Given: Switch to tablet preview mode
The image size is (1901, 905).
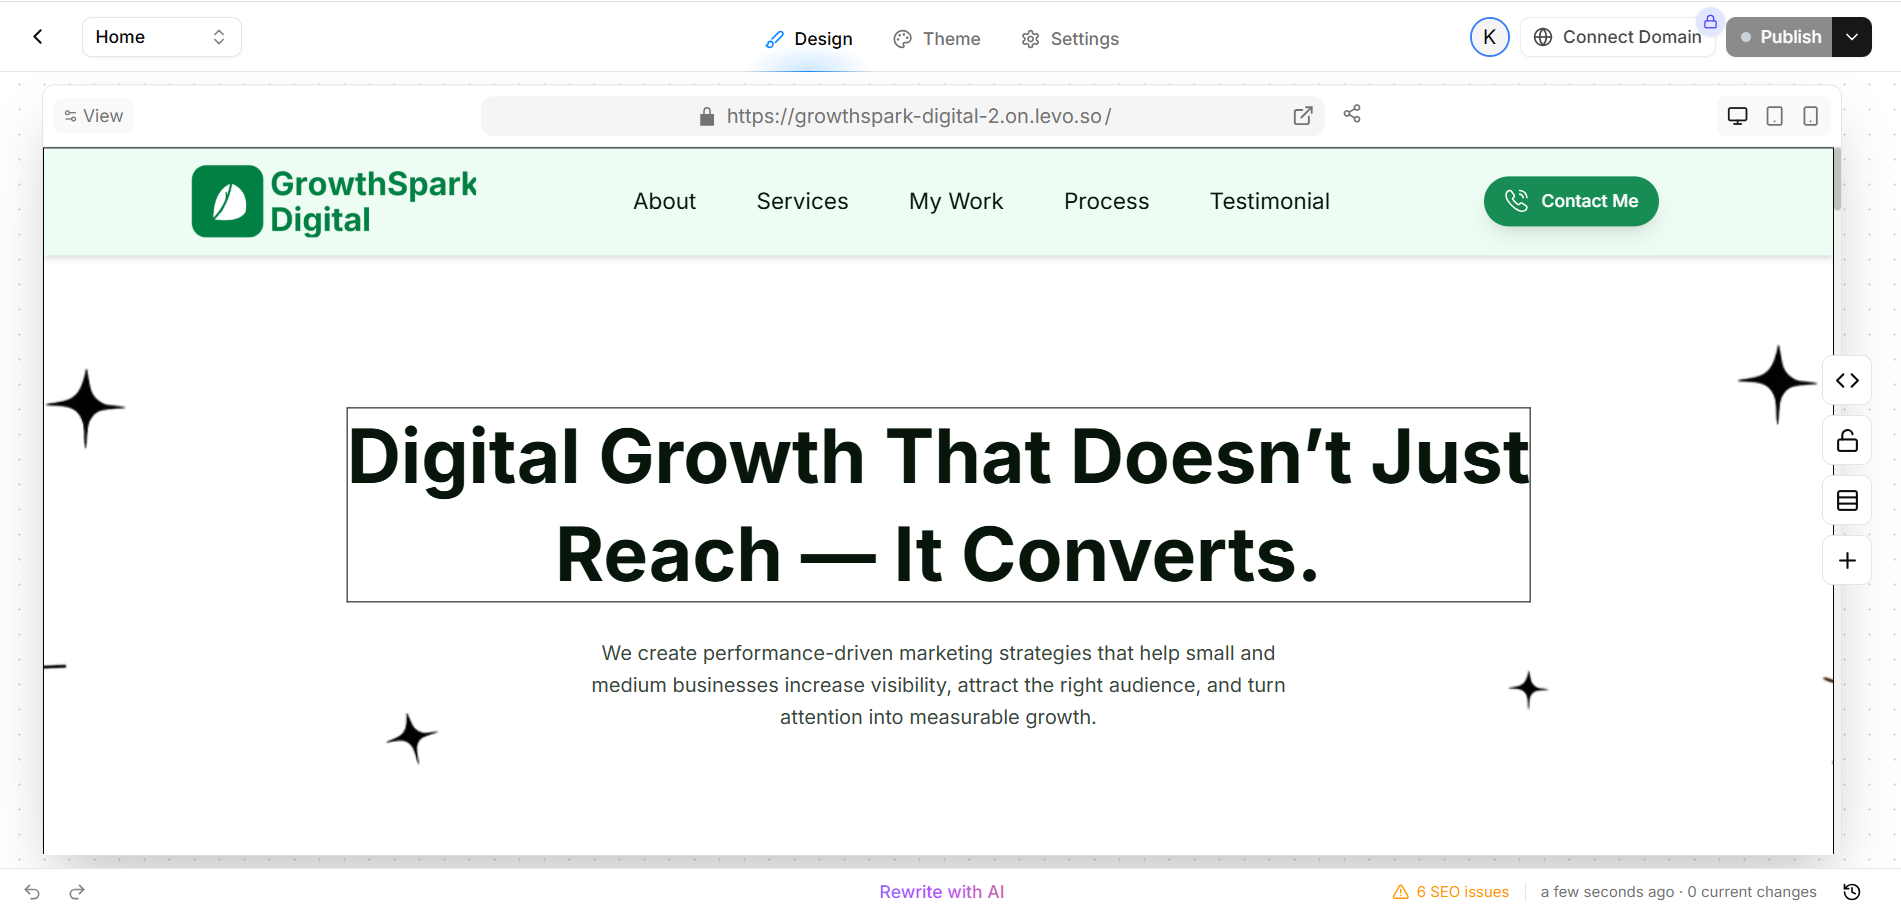Looking at the screenshot, I should pos(1775,116).
